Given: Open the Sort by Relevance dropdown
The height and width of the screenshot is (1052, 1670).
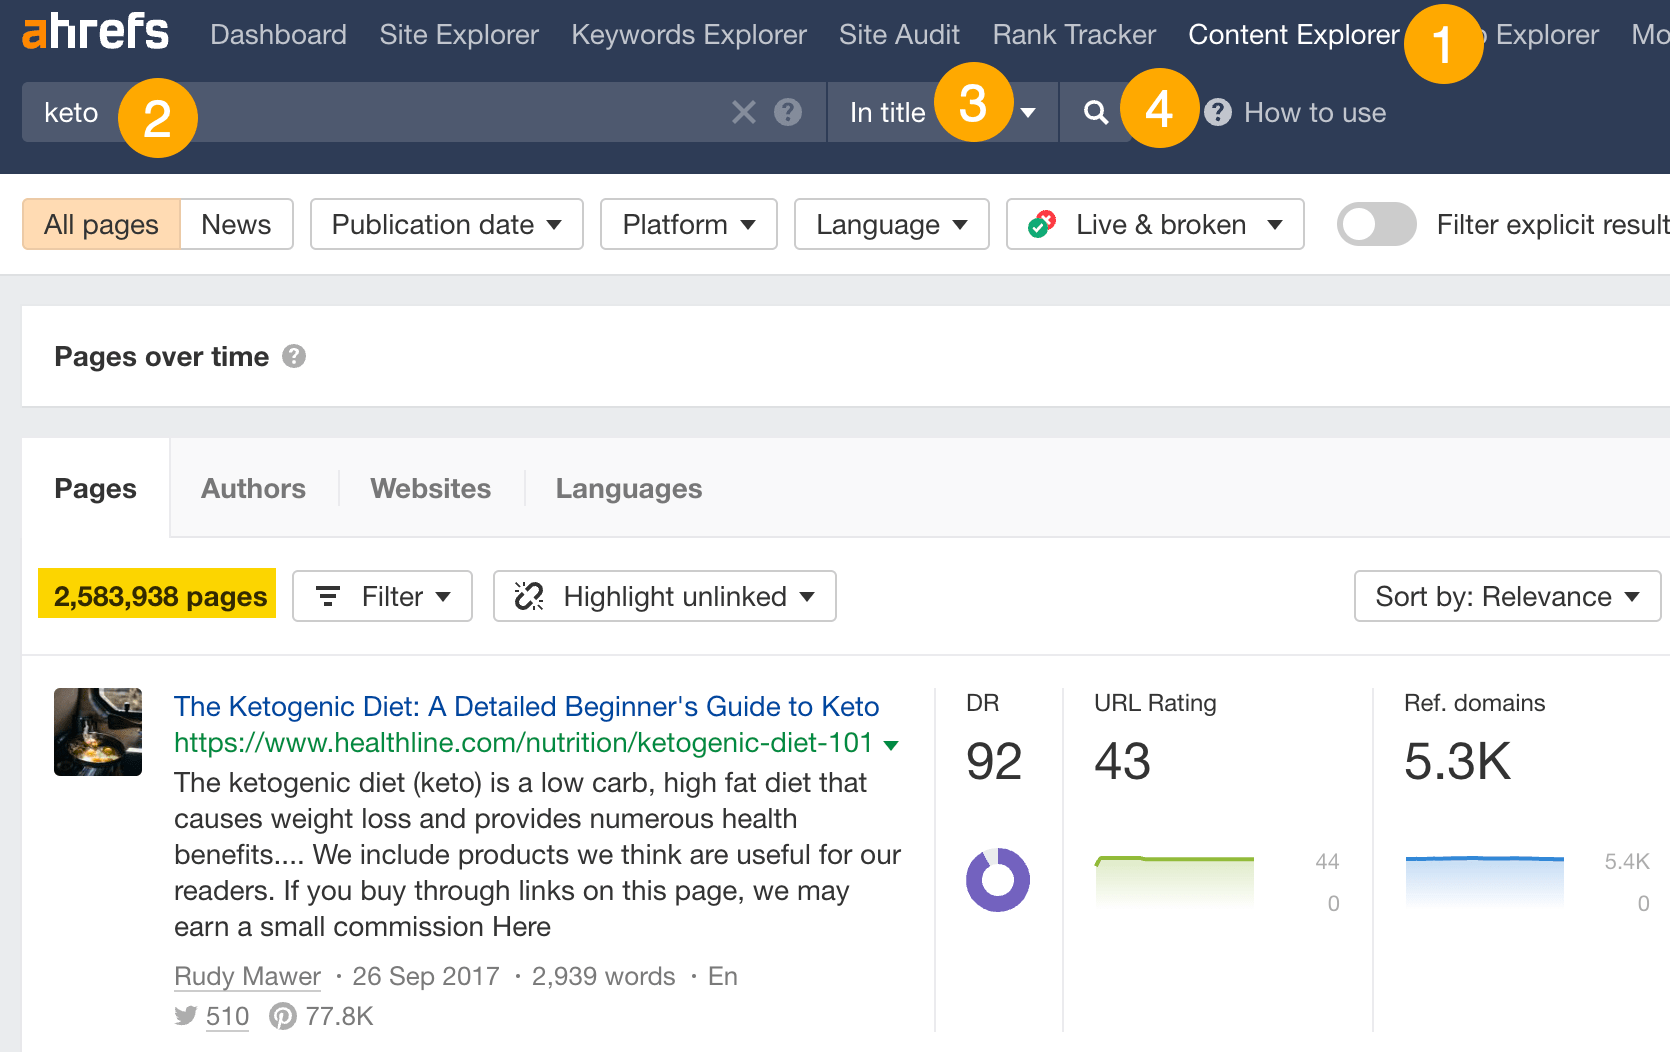Looking at the screenshot, I should 1505,596.
